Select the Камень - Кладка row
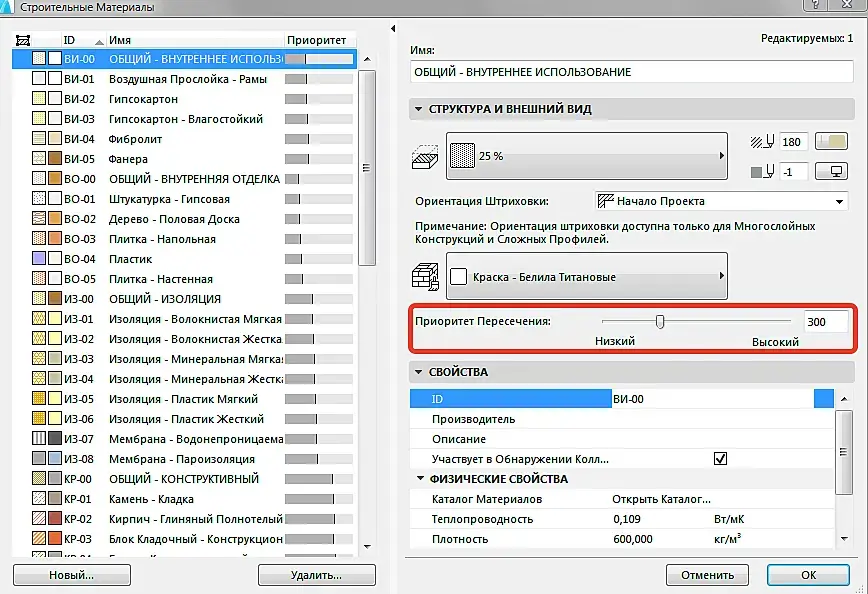 (184, 499)
